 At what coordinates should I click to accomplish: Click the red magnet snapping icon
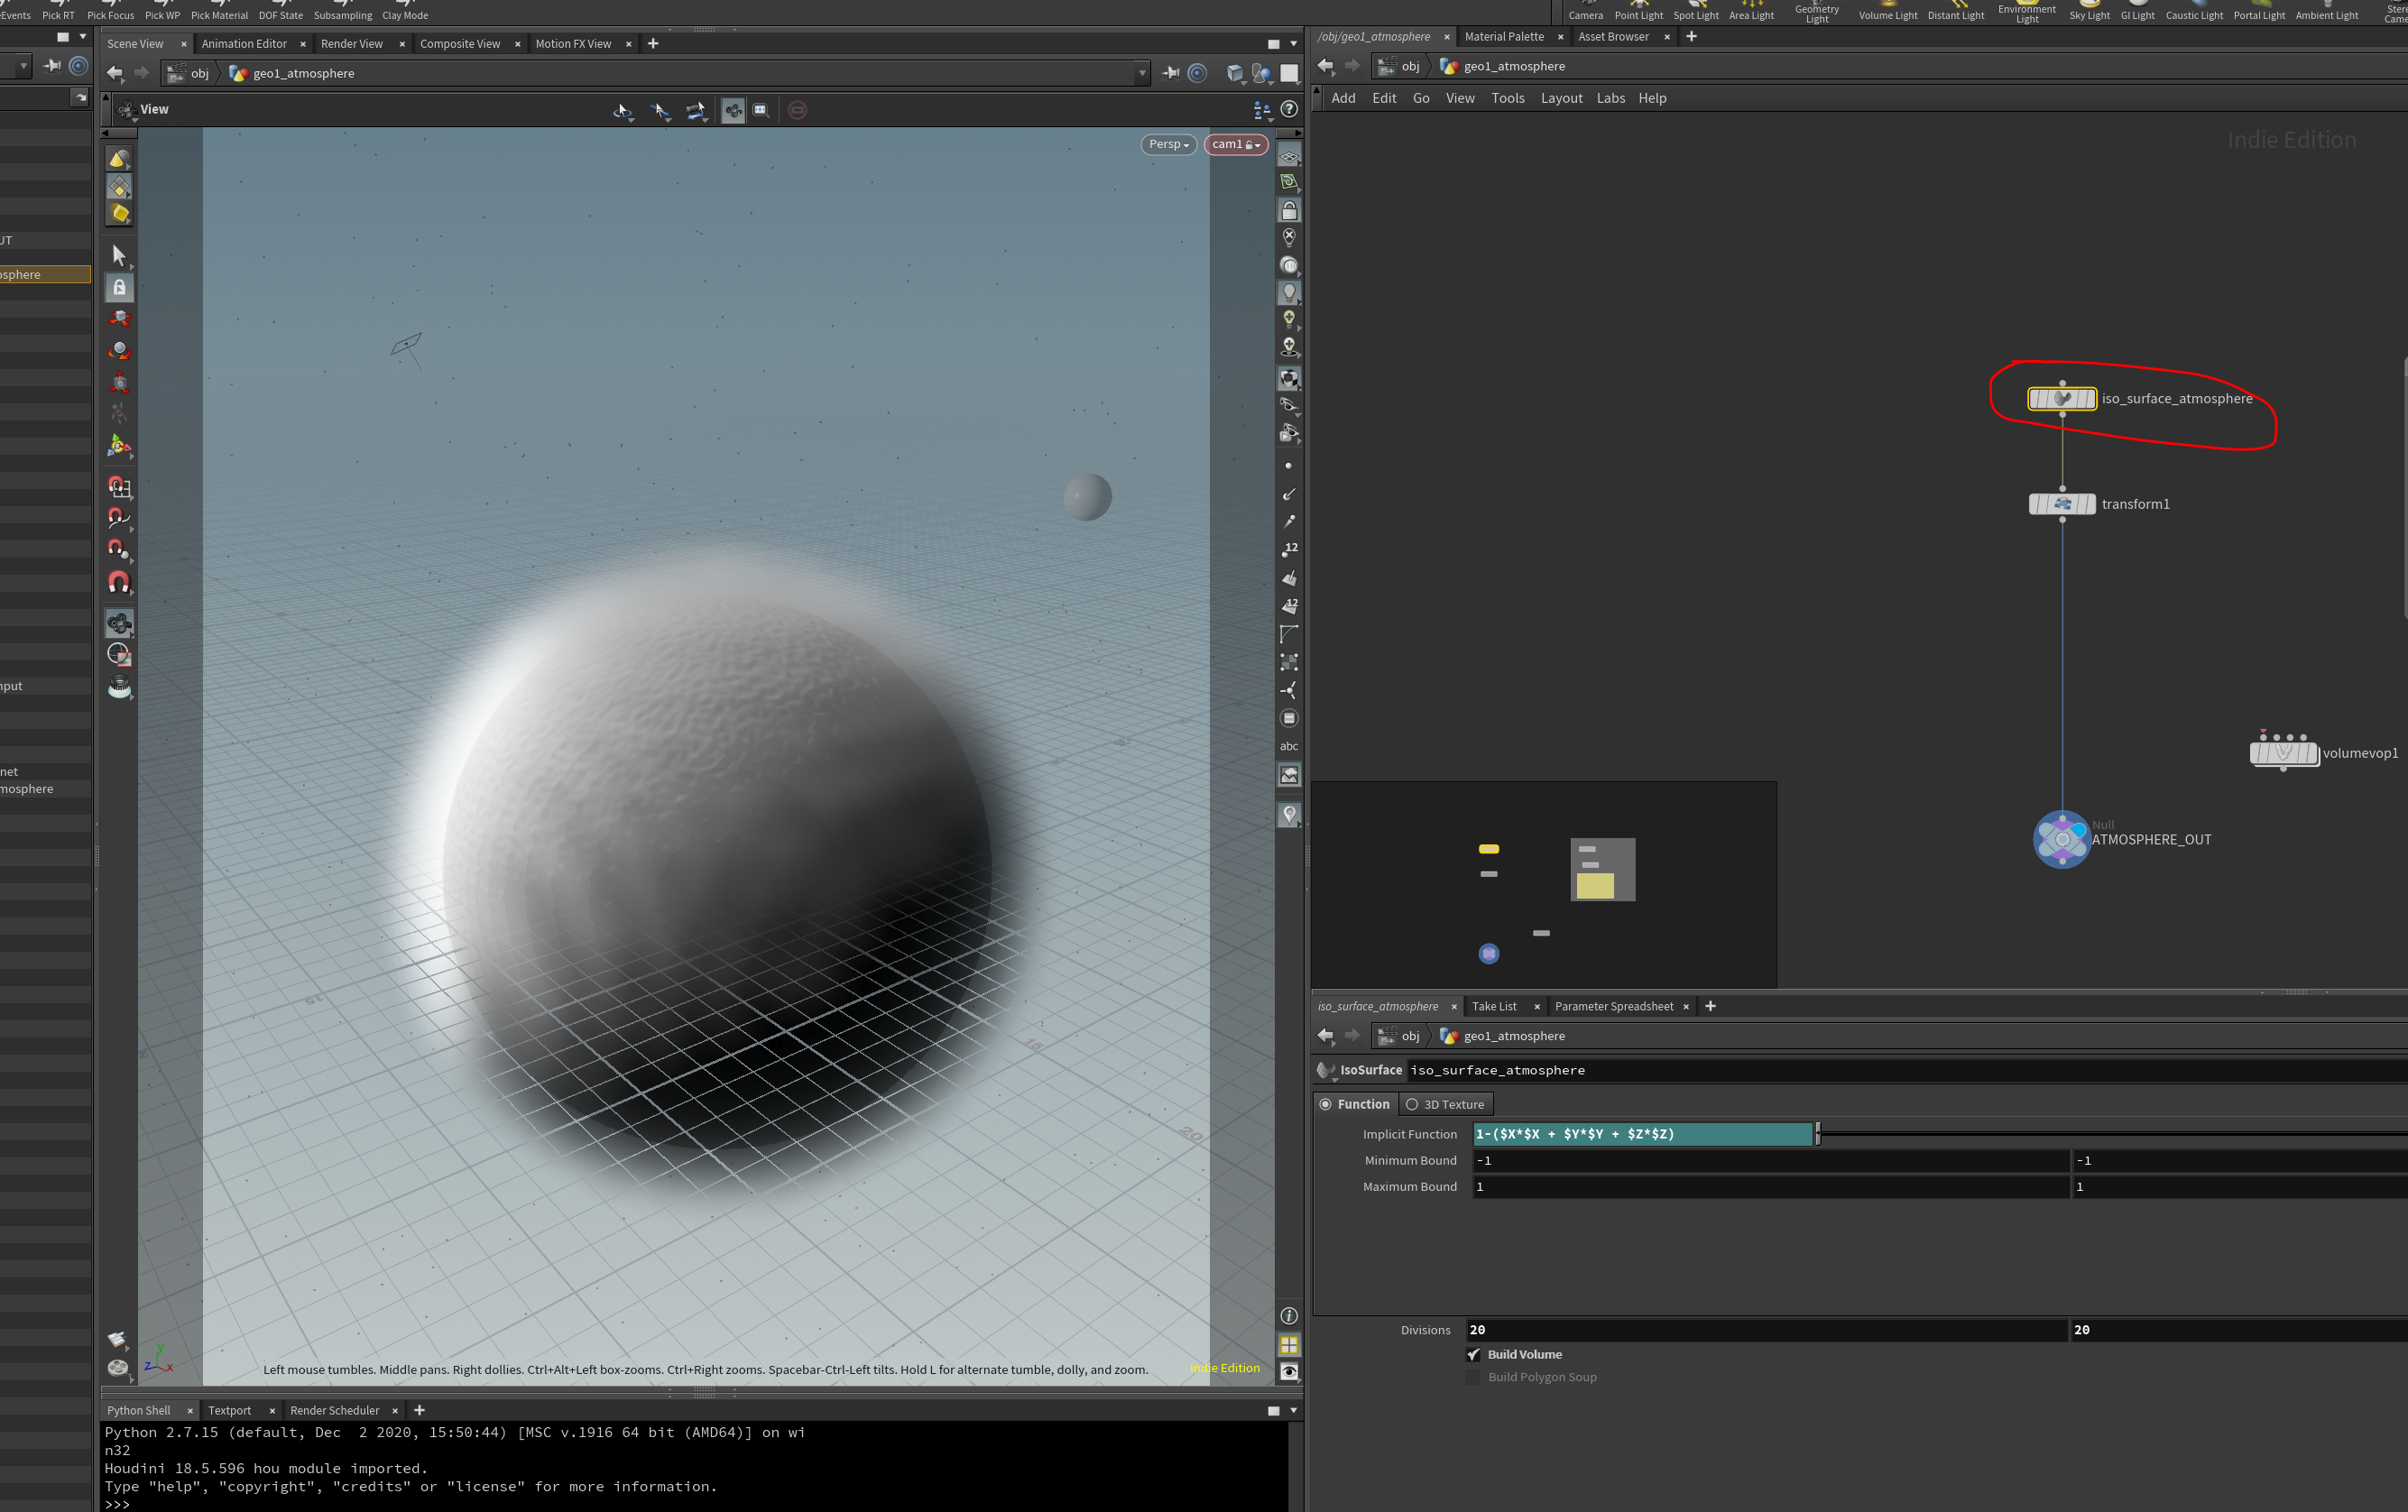point(119,582)
